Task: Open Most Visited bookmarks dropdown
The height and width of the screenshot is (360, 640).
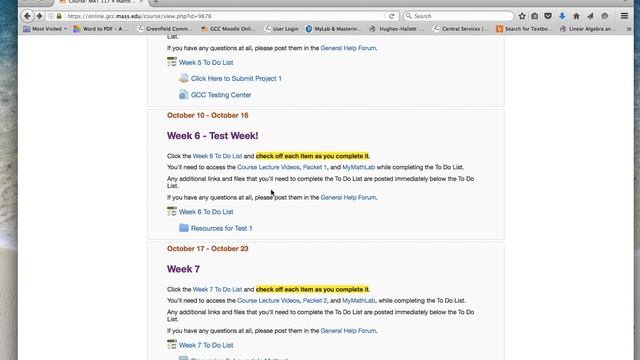Action: point(45,29)
